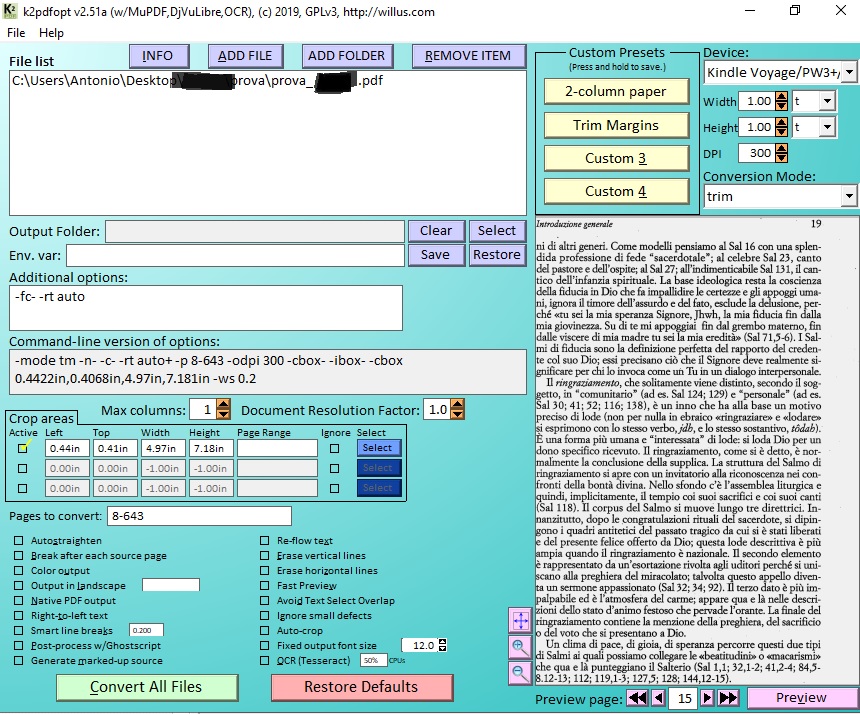
Task: Click the Preview button
Action: click(x=801, y=698)
